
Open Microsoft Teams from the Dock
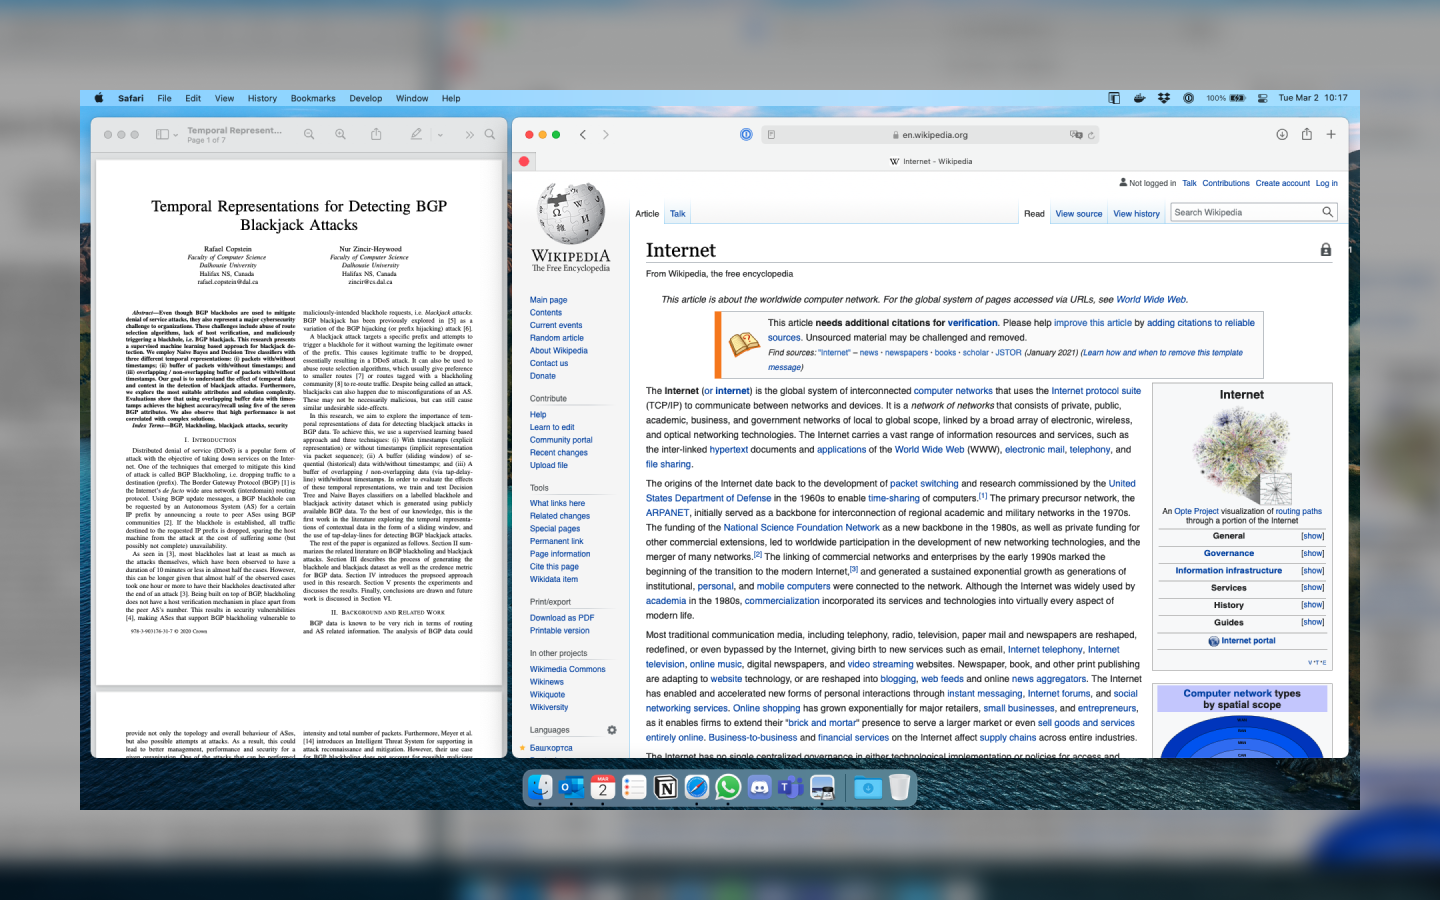pyautogui.click(x=791, y=788)
